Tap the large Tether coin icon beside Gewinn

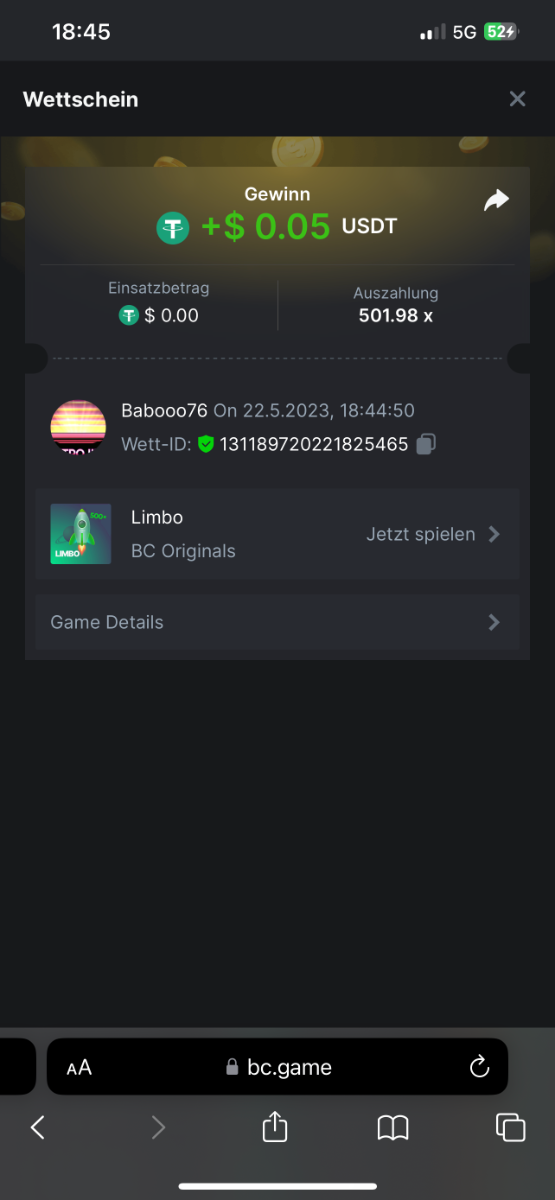click(173, 229)
